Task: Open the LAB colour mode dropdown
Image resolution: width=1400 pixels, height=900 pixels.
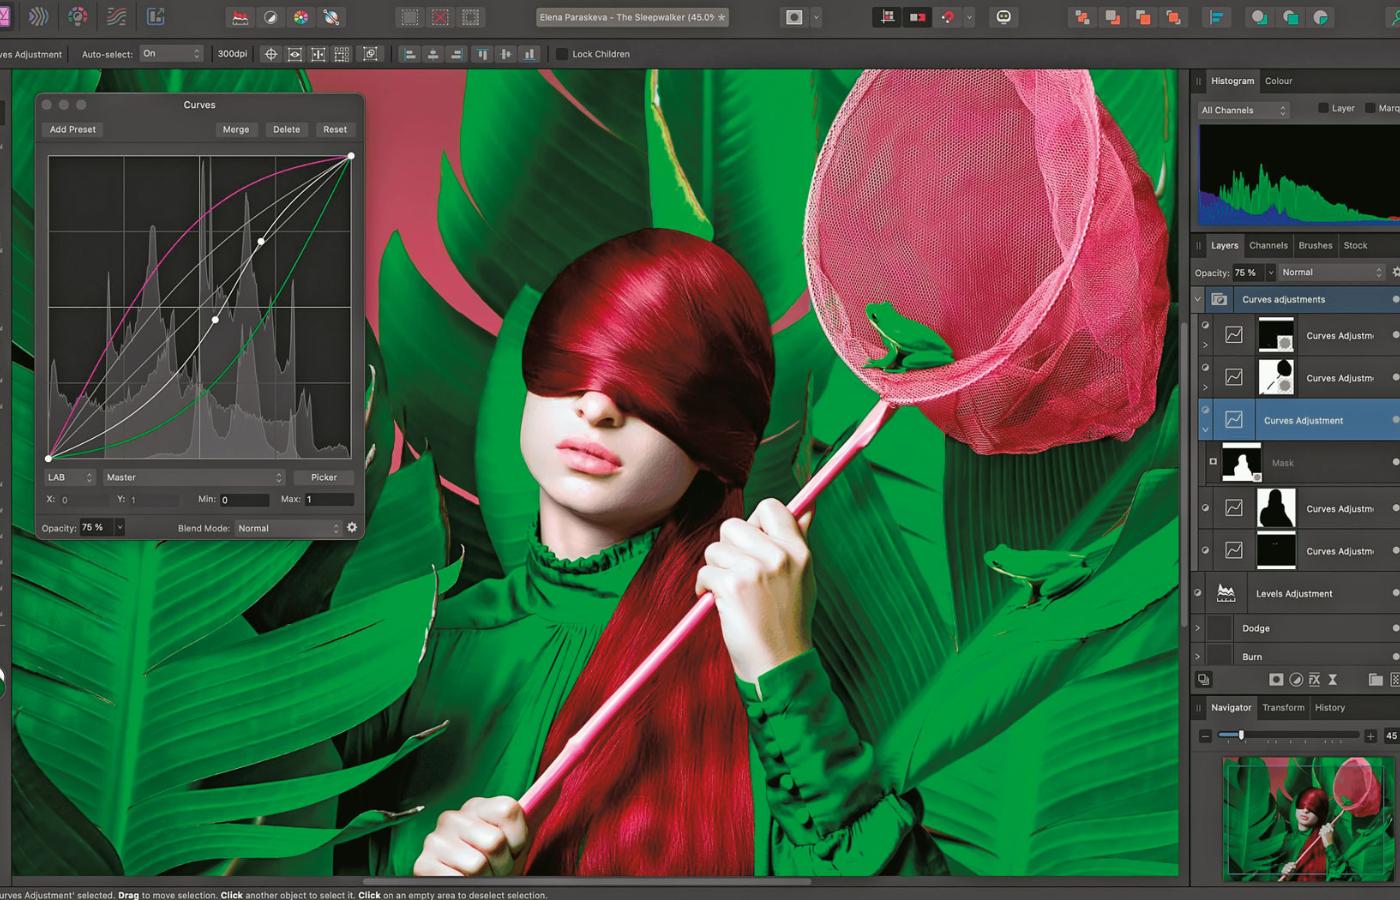Action: click(x=70, y=477)
